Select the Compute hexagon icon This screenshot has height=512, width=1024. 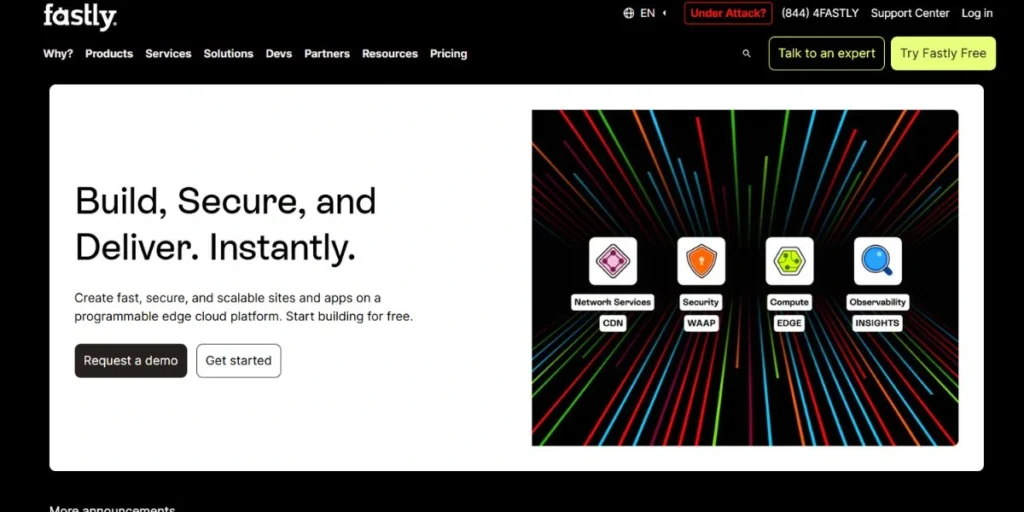point(789,261)
